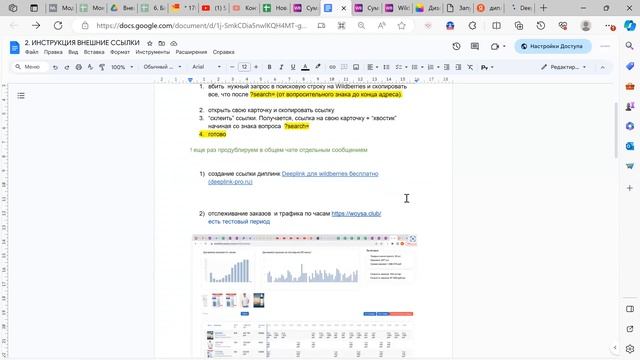The height and width of the screenshot is (360, 640).
Task: Open the Правка menu
Action: coord(53,52)
